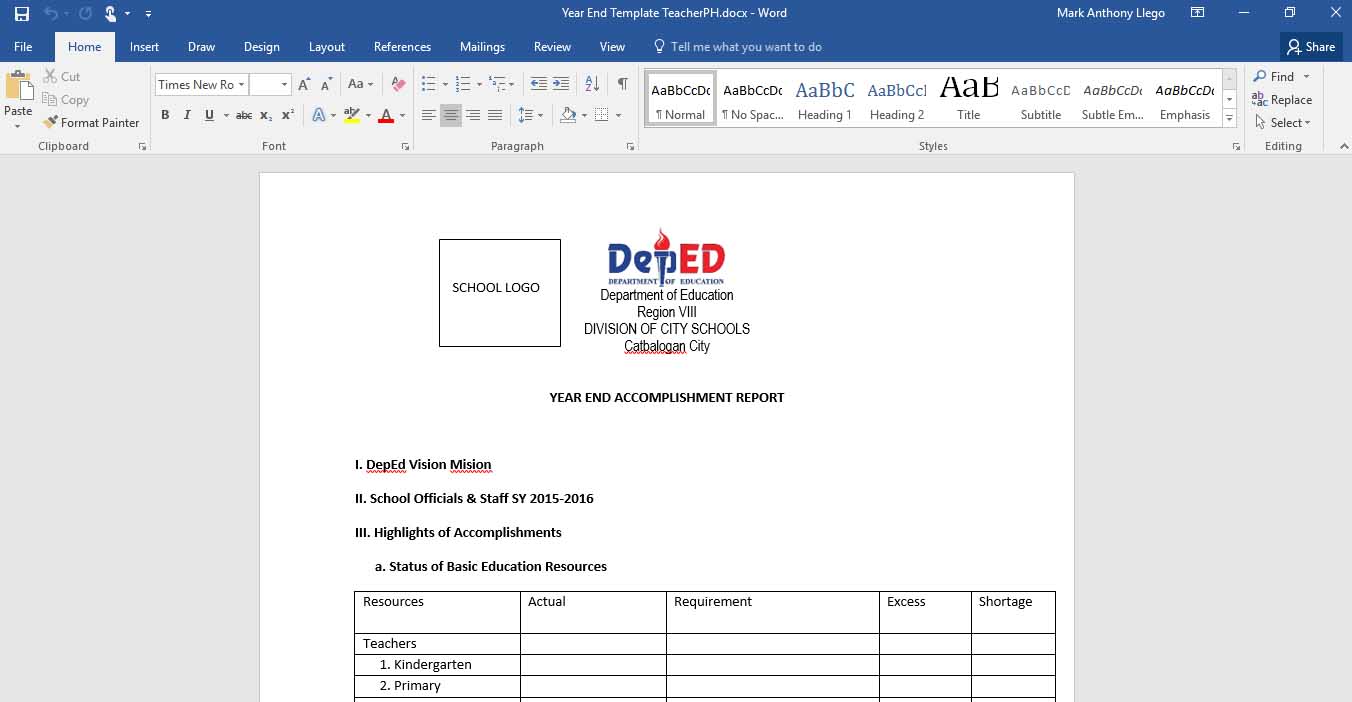Toggle Underline formatting
1352x702 pixels.
(x=209, y=116)
